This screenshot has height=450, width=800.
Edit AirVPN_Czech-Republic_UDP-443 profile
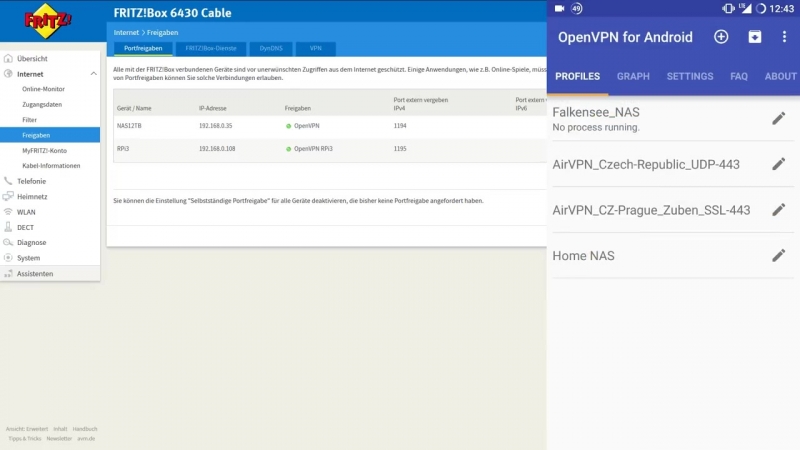coord(778,164)
